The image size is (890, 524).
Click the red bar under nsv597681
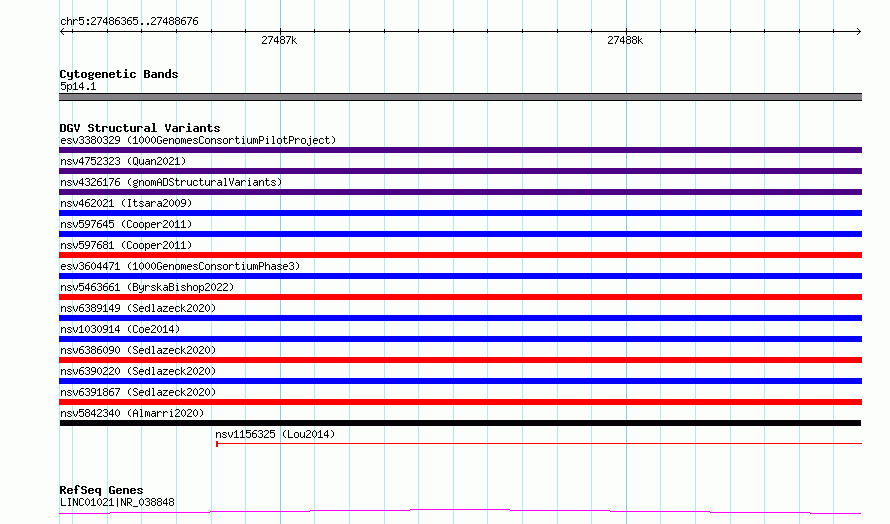pyautogui.click(x=460, y=255)
